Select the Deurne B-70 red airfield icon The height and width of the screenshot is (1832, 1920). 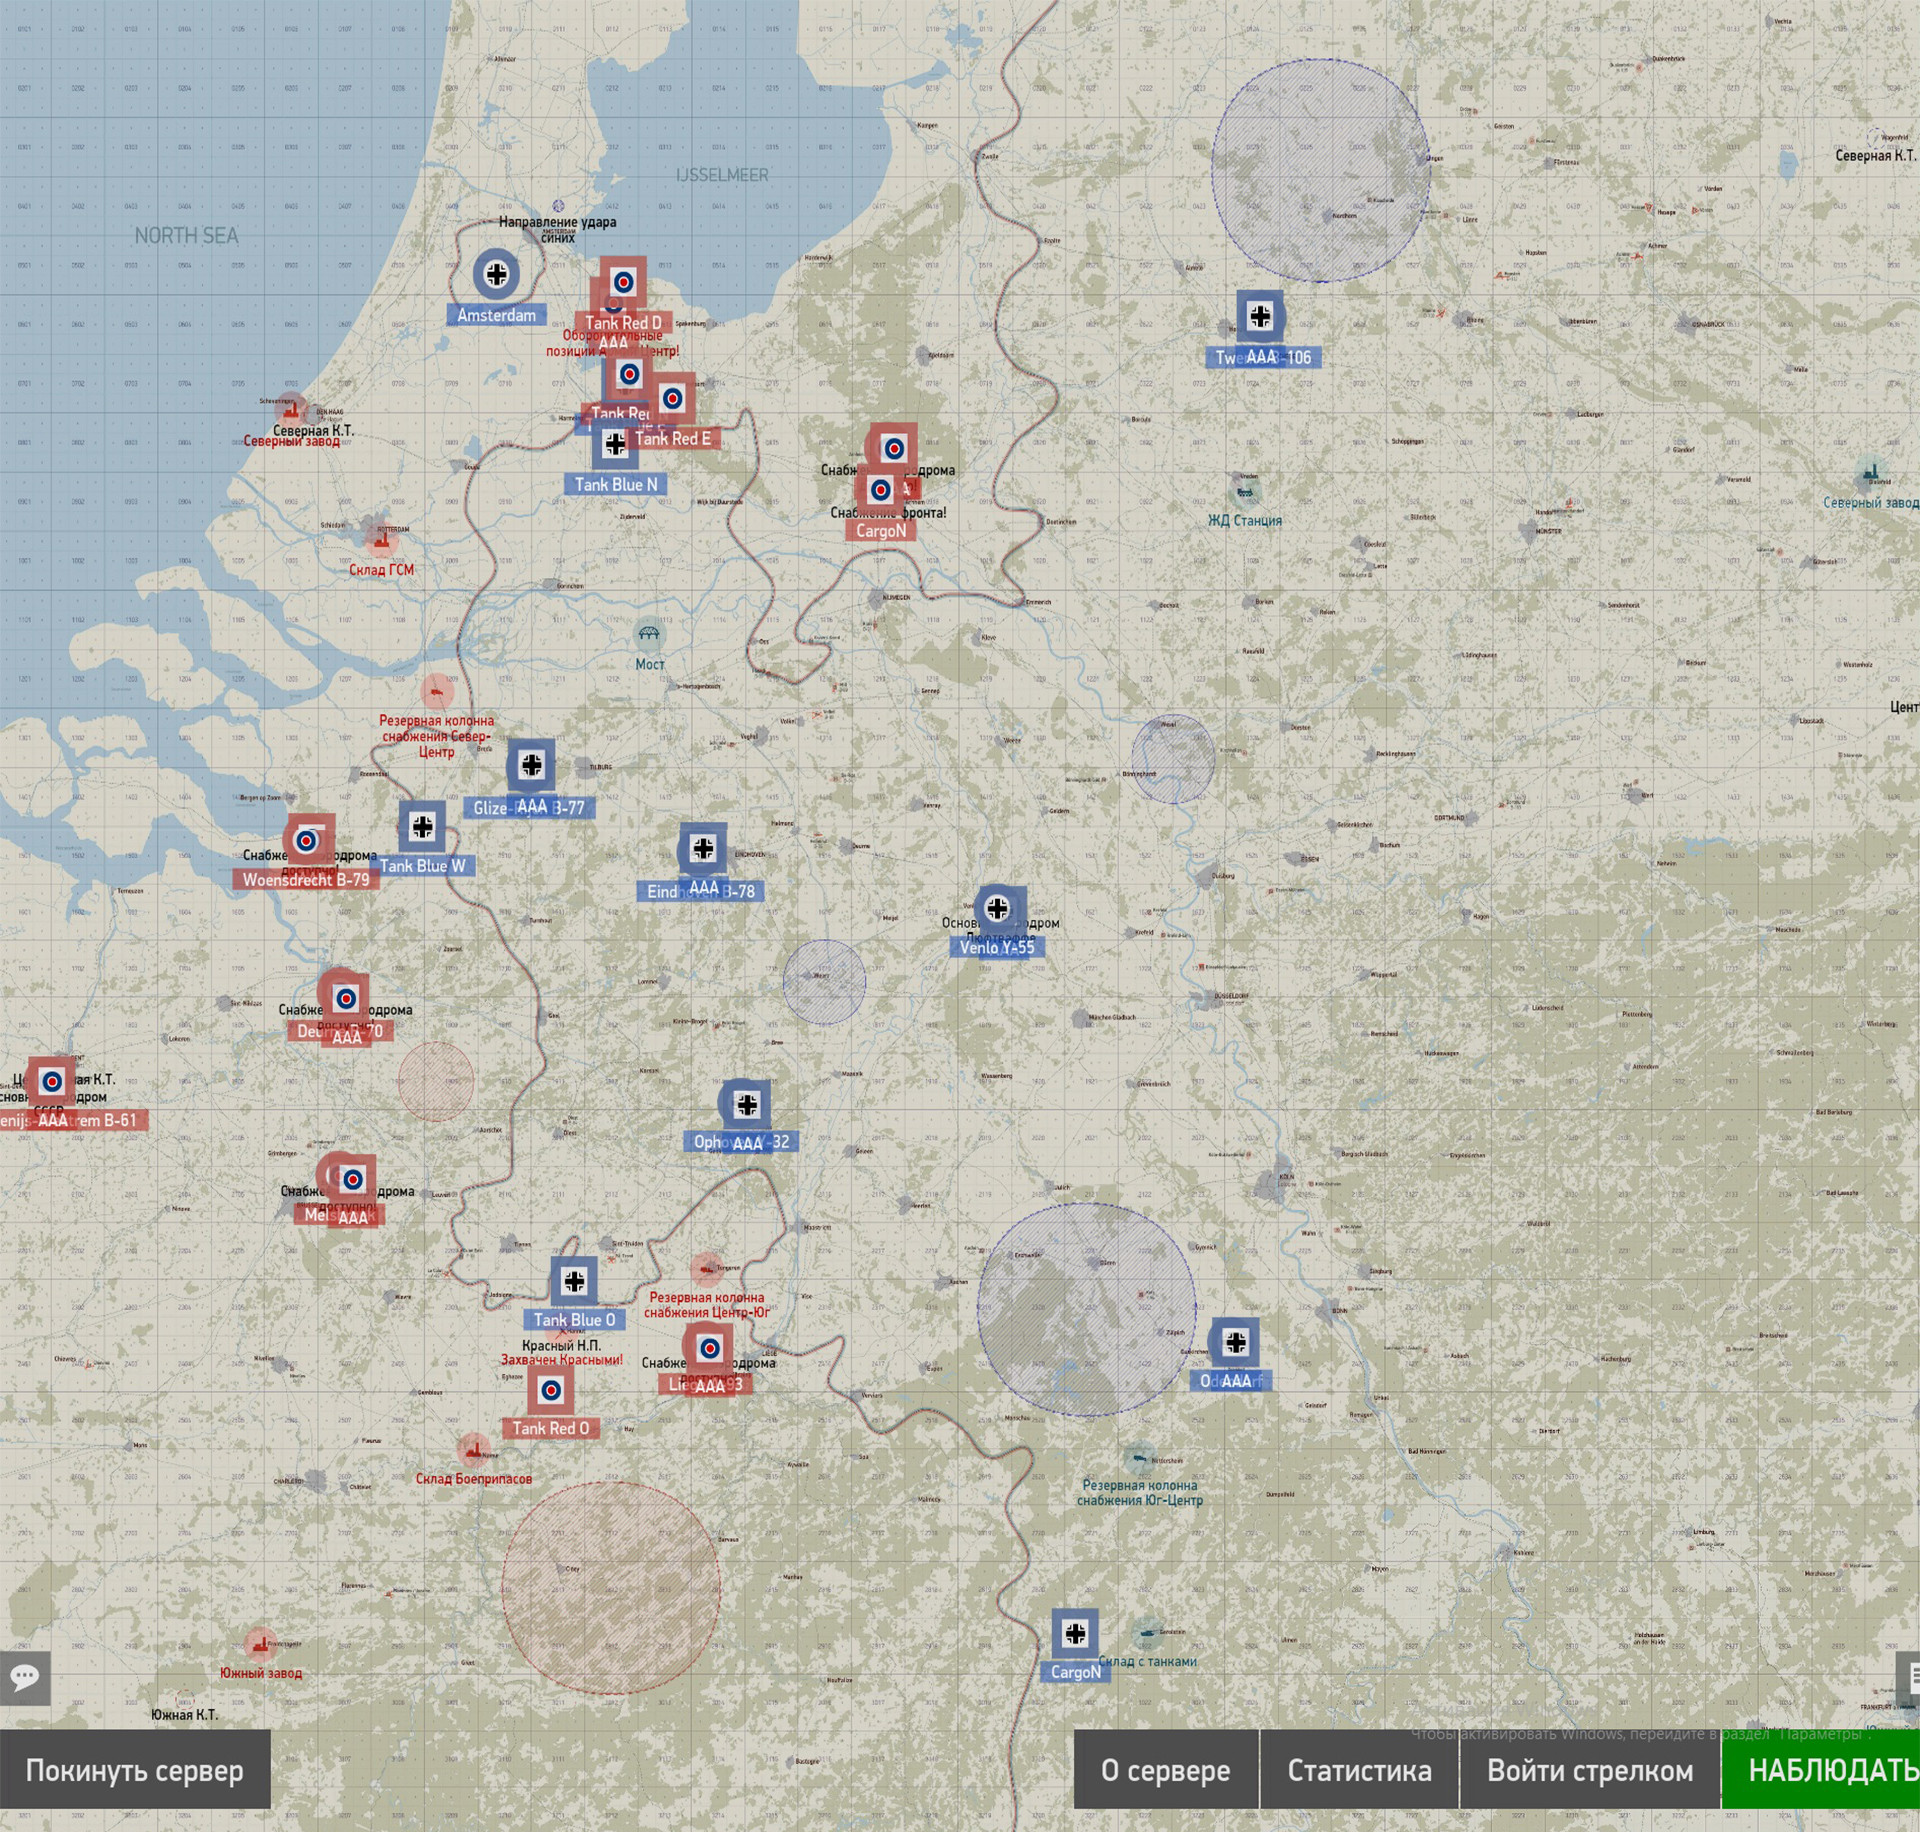[345, 998]
